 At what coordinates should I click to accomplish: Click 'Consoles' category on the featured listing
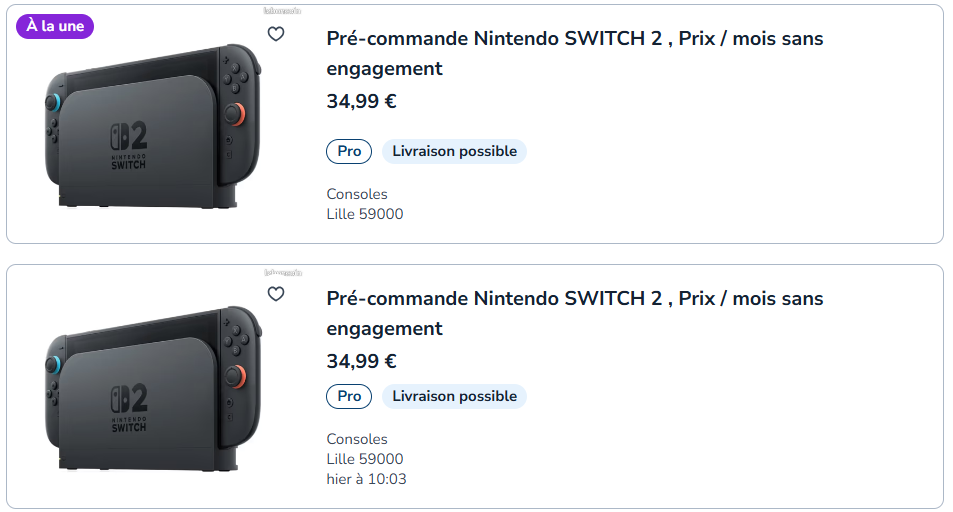click(x=357, y=194)
